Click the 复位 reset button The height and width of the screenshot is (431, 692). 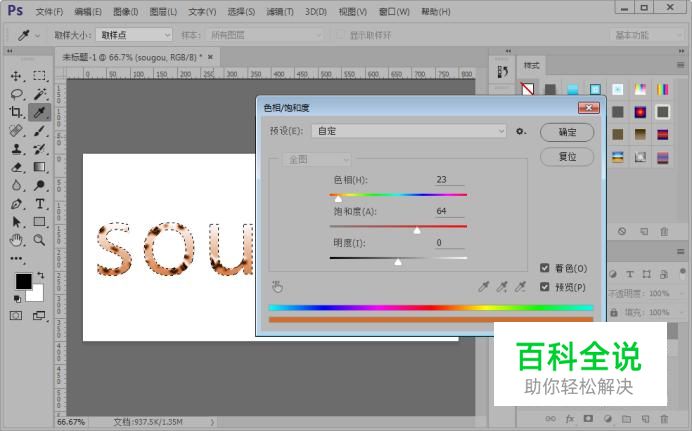click(x=567, y=157)
